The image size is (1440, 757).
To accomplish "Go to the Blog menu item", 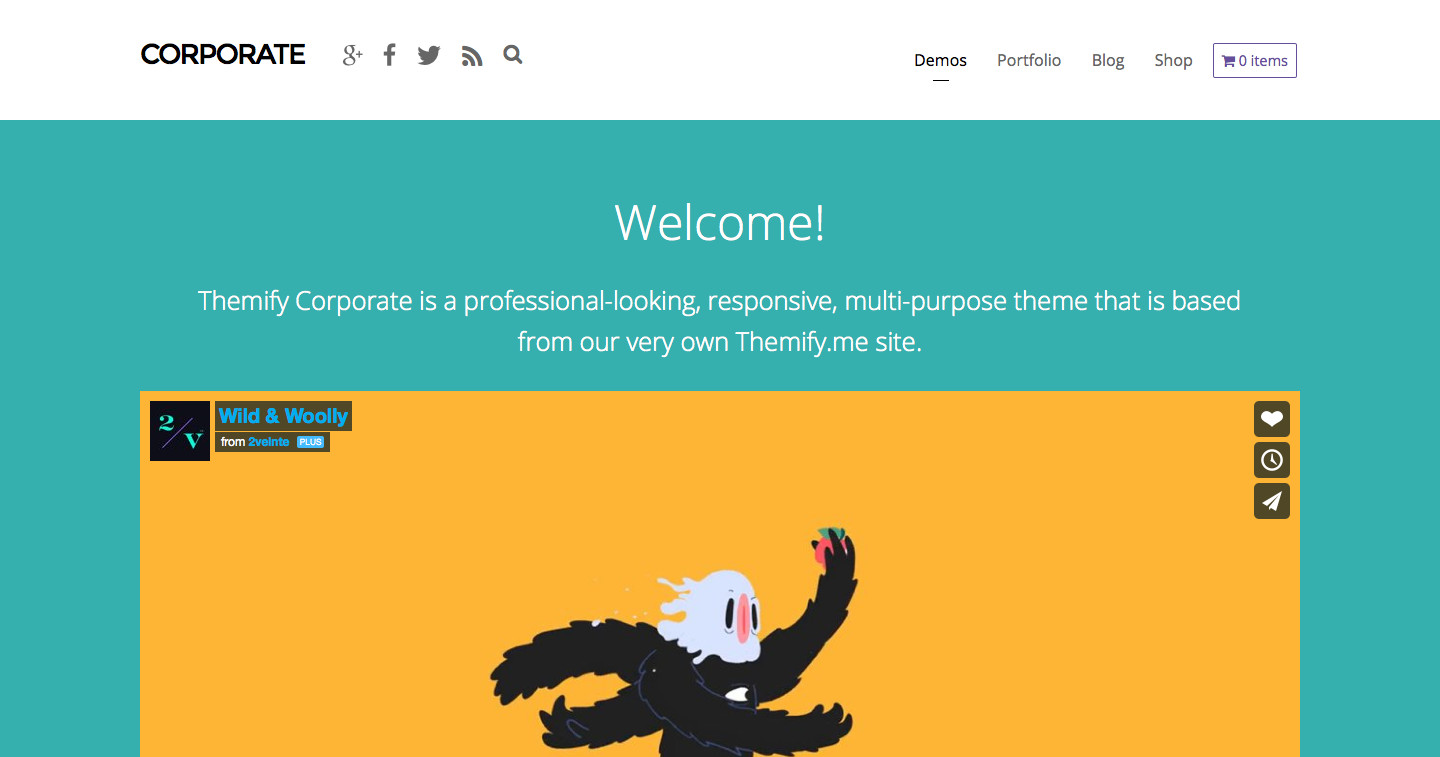I will 1108,60.
